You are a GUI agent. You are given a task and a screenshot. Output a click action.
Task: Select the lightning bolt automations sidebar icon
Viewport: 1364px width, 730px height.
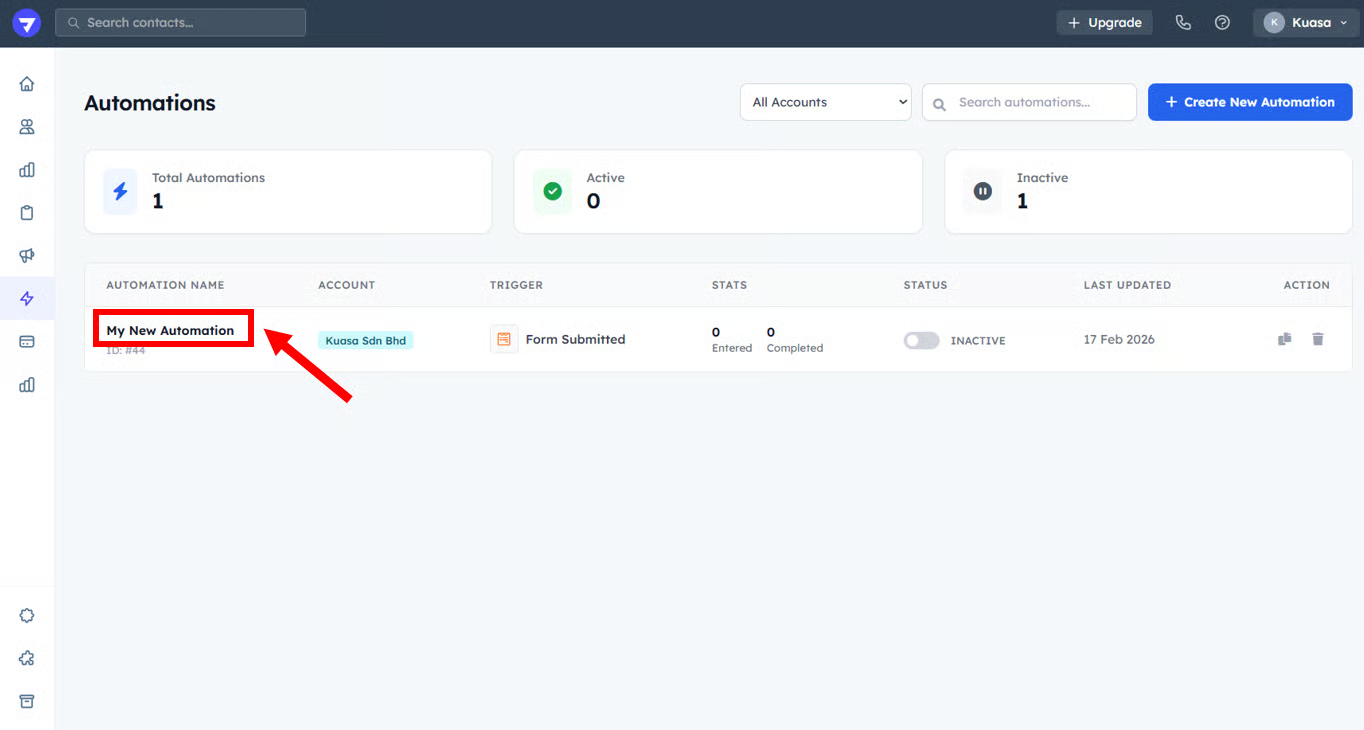27,298
